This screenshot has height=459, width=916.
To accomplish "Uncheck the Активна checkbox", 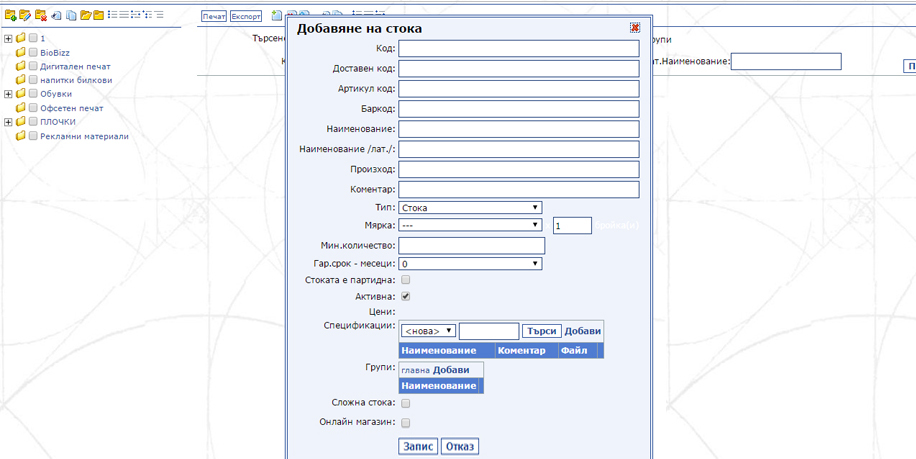I will (405, 296).
